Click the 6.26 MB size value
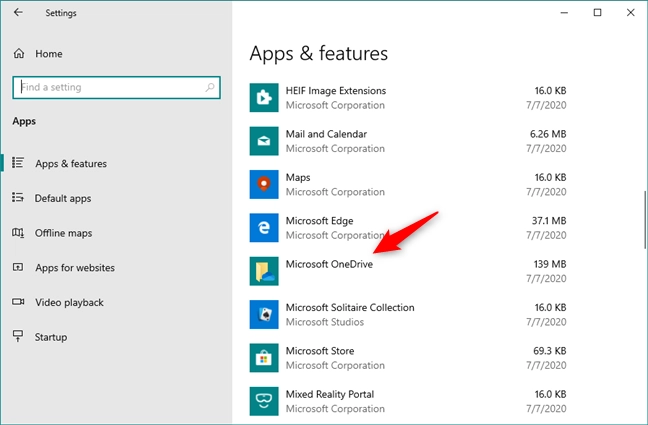The width and height of the screenshot is (648, 425). point(548,134)
